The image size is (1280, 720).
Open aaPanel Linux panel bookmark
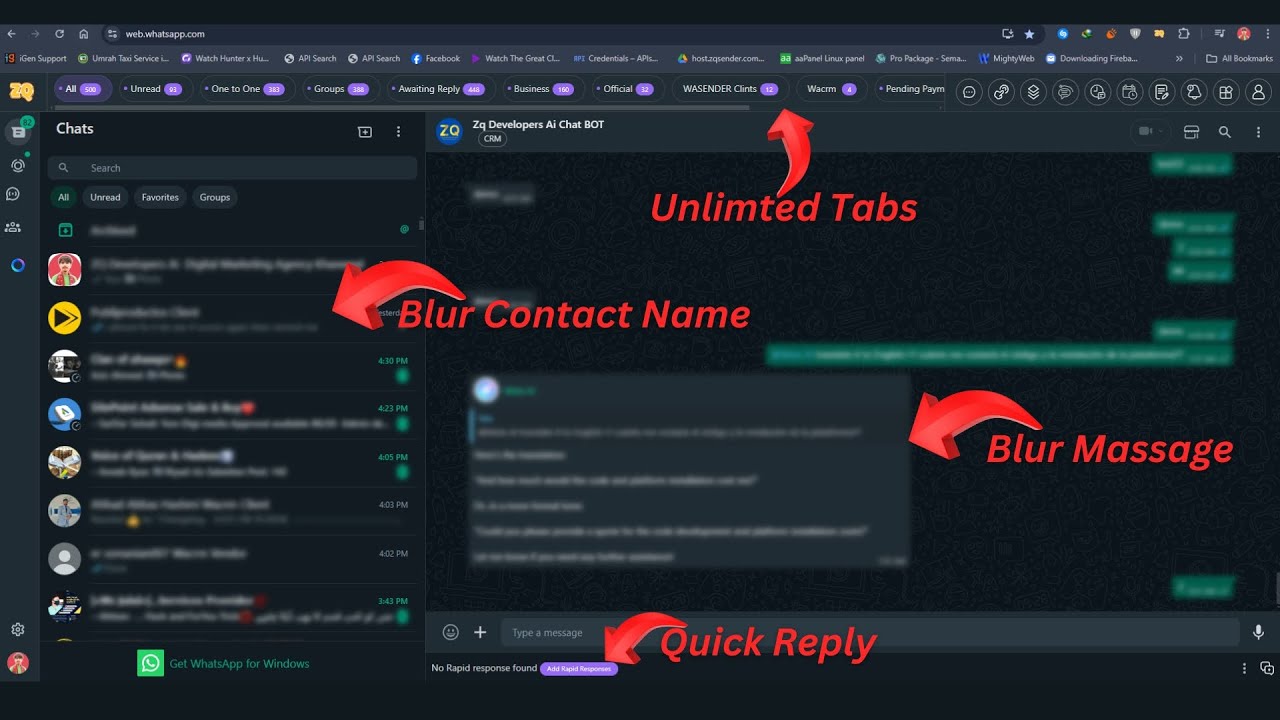pos(822,58)
